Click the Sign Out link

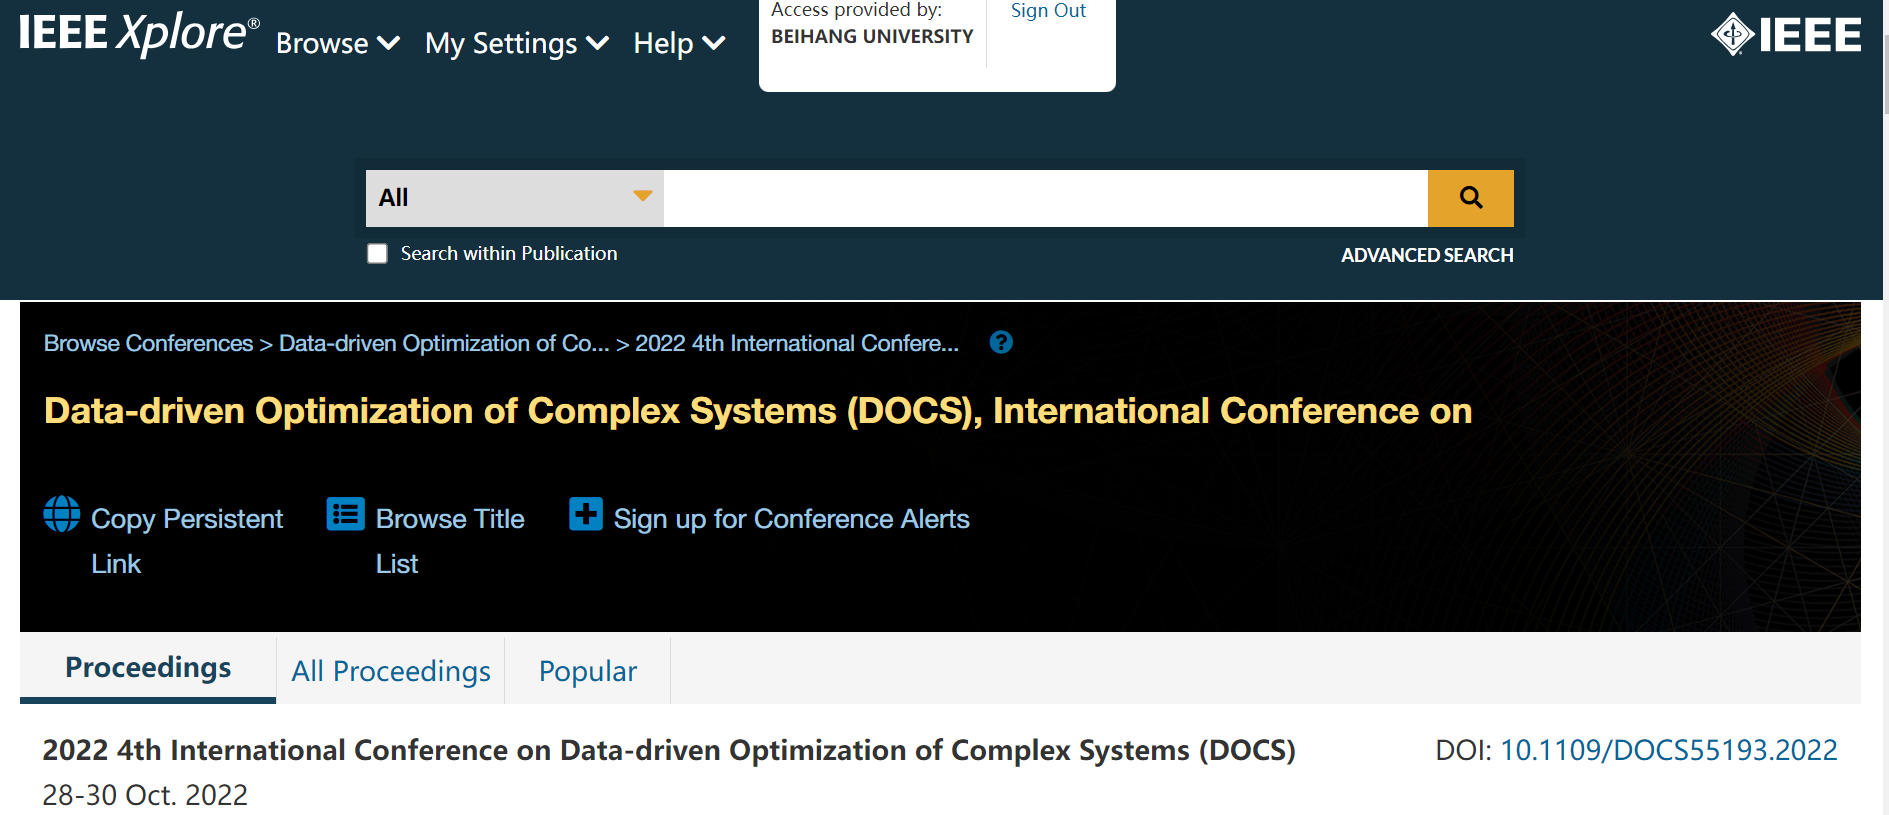tap(1047, 11)
